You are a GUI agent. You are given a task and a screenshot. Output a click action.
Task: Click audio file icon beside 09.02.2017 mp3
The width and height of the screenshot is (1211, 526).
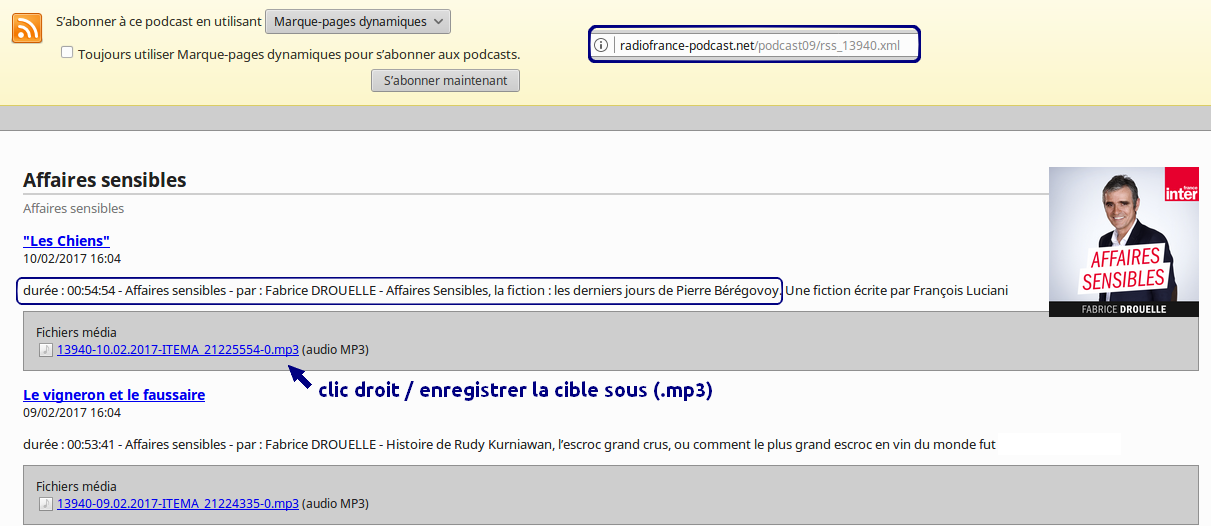(x=45, y=504)
